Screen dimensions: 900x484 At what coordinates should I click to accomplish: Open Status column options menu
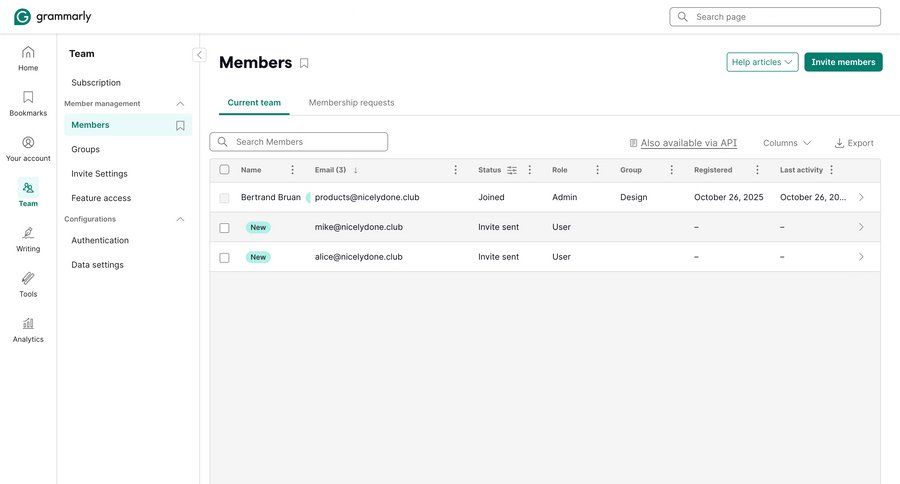530,170
